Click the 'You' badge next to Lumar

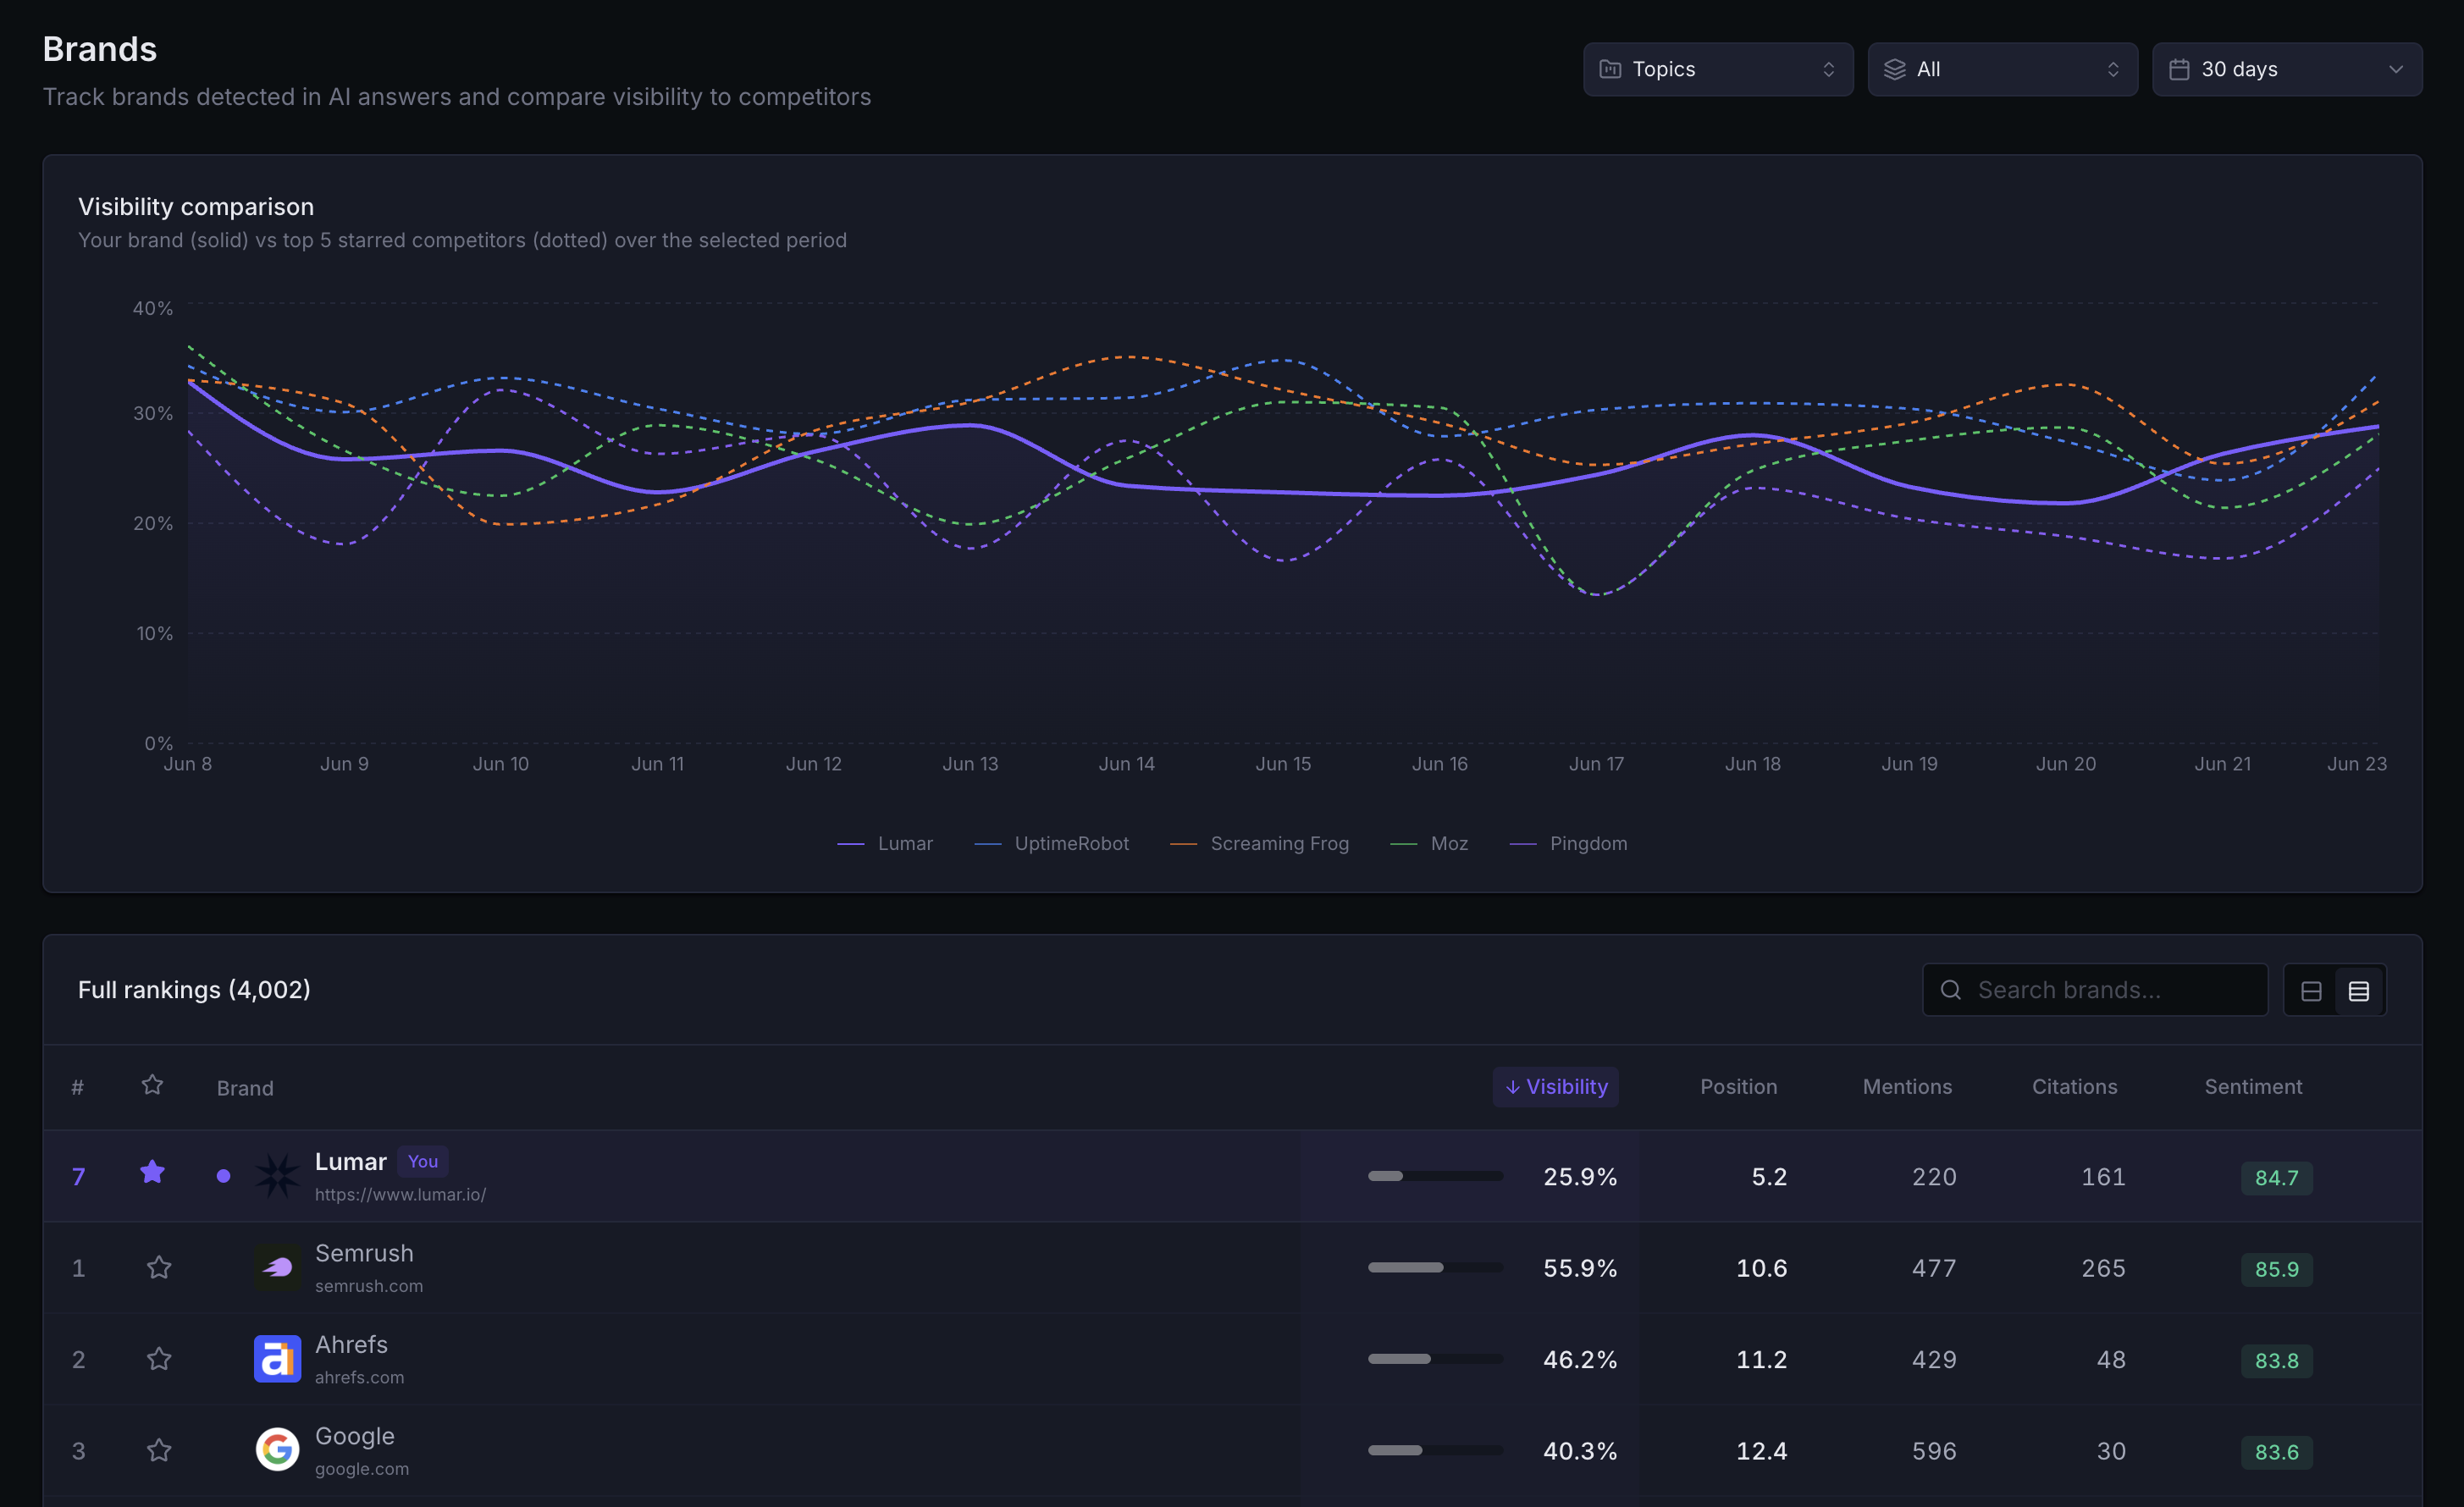(423, 1162)
